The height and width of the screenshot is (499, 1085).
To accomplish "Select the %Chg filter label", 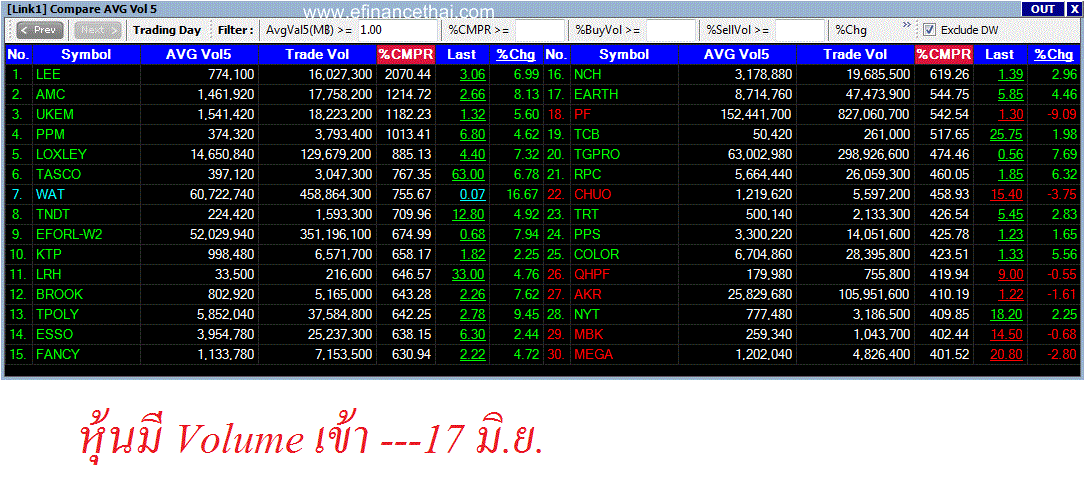I will 850,30.
